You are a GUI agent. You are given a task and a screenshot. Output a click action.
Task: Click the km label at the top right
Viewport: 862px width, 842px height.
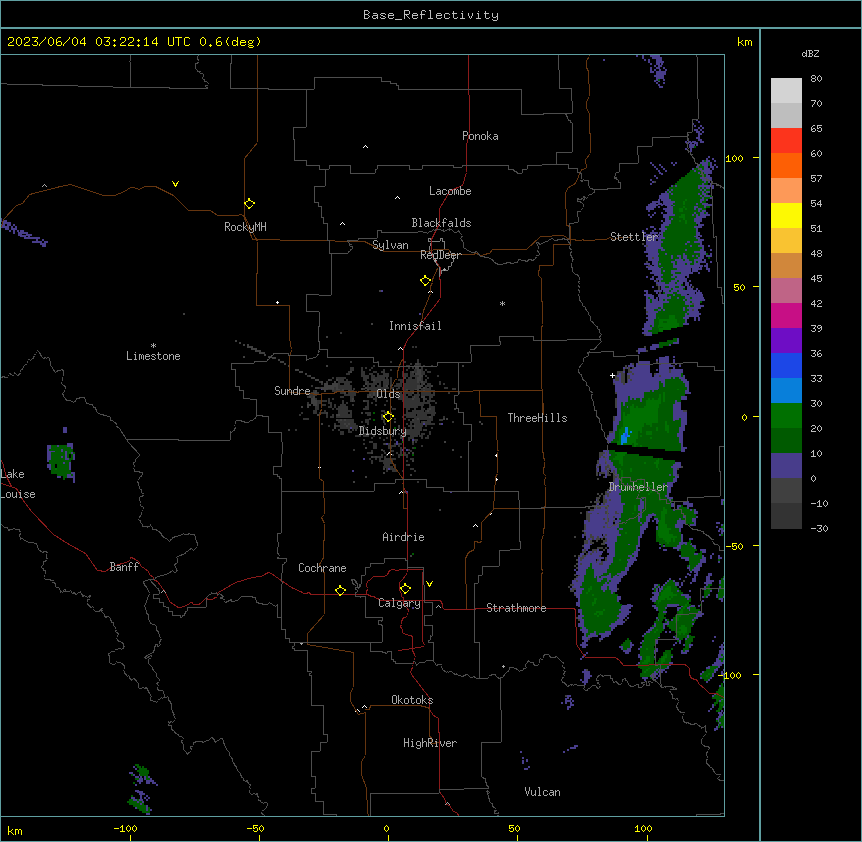[744, 42]
